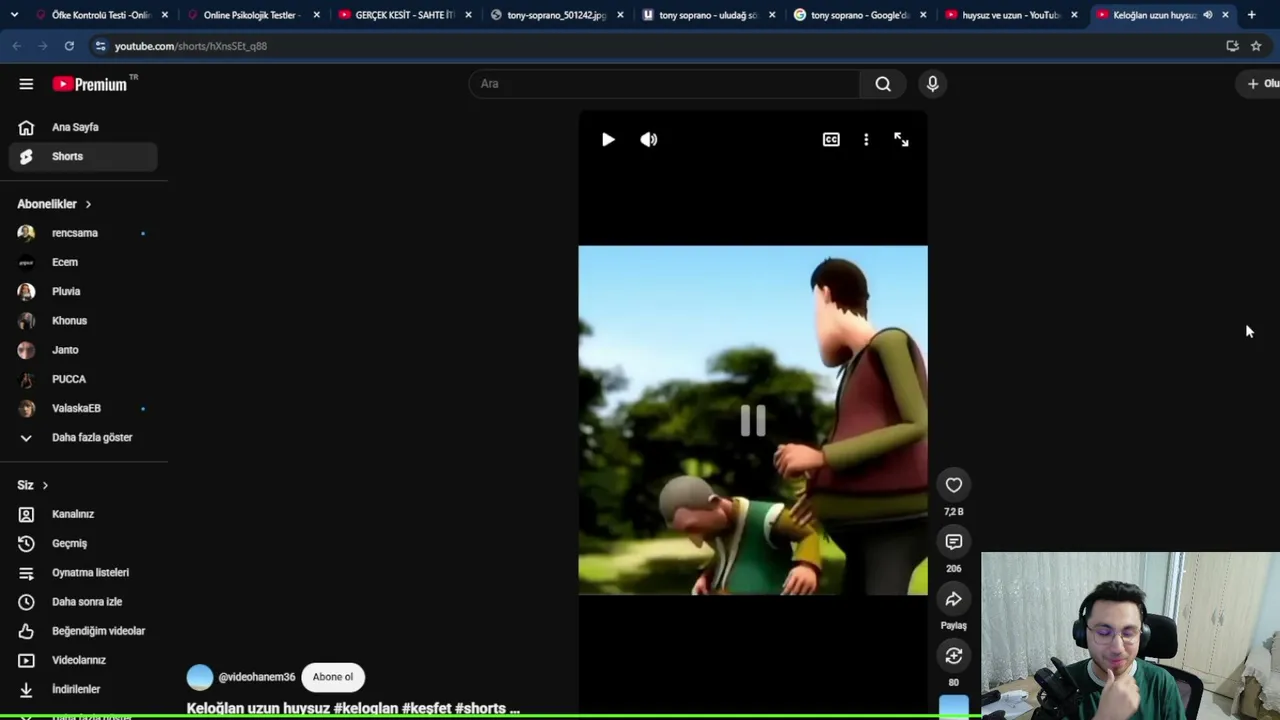Open Ana Sayfa in the sidebar

84,127
